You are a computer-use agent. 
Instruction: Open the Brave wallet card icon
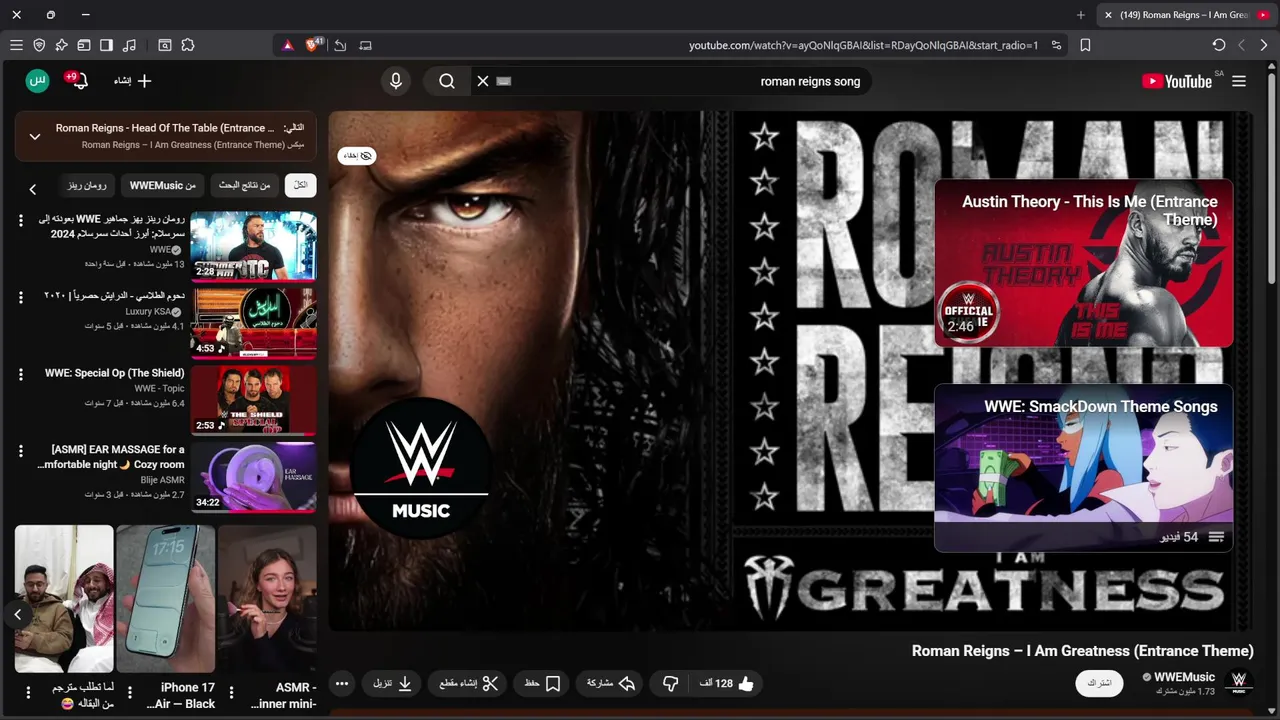tap(84, 45)
